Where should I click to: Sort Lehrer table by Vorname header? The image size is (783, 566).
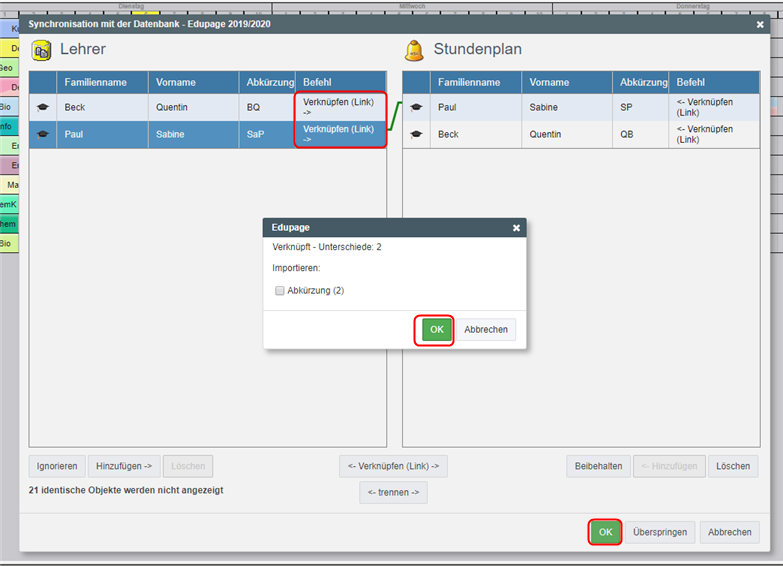tap(194, 82)
